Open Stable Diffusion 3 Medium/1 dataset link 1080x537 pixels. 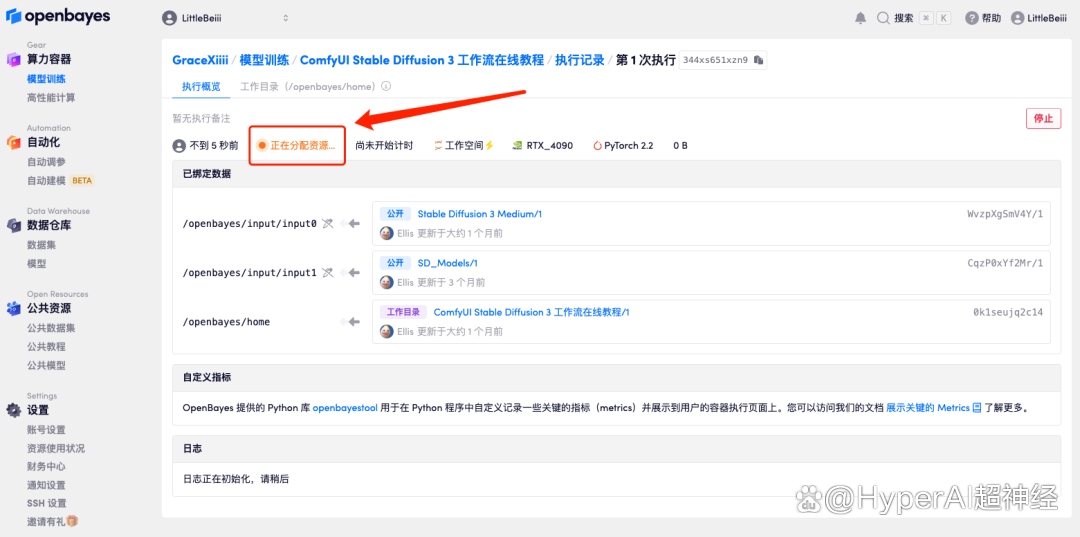(x=479, y=214)
